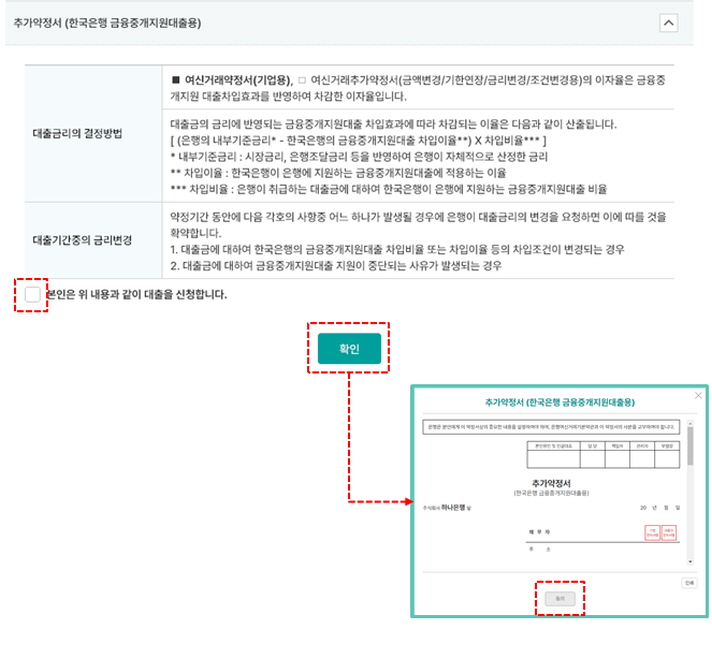The height and width of the screenshot is (659, 712).
Task: Click the popup scrollbar's up arrow
Action: (x=688, y=424)
